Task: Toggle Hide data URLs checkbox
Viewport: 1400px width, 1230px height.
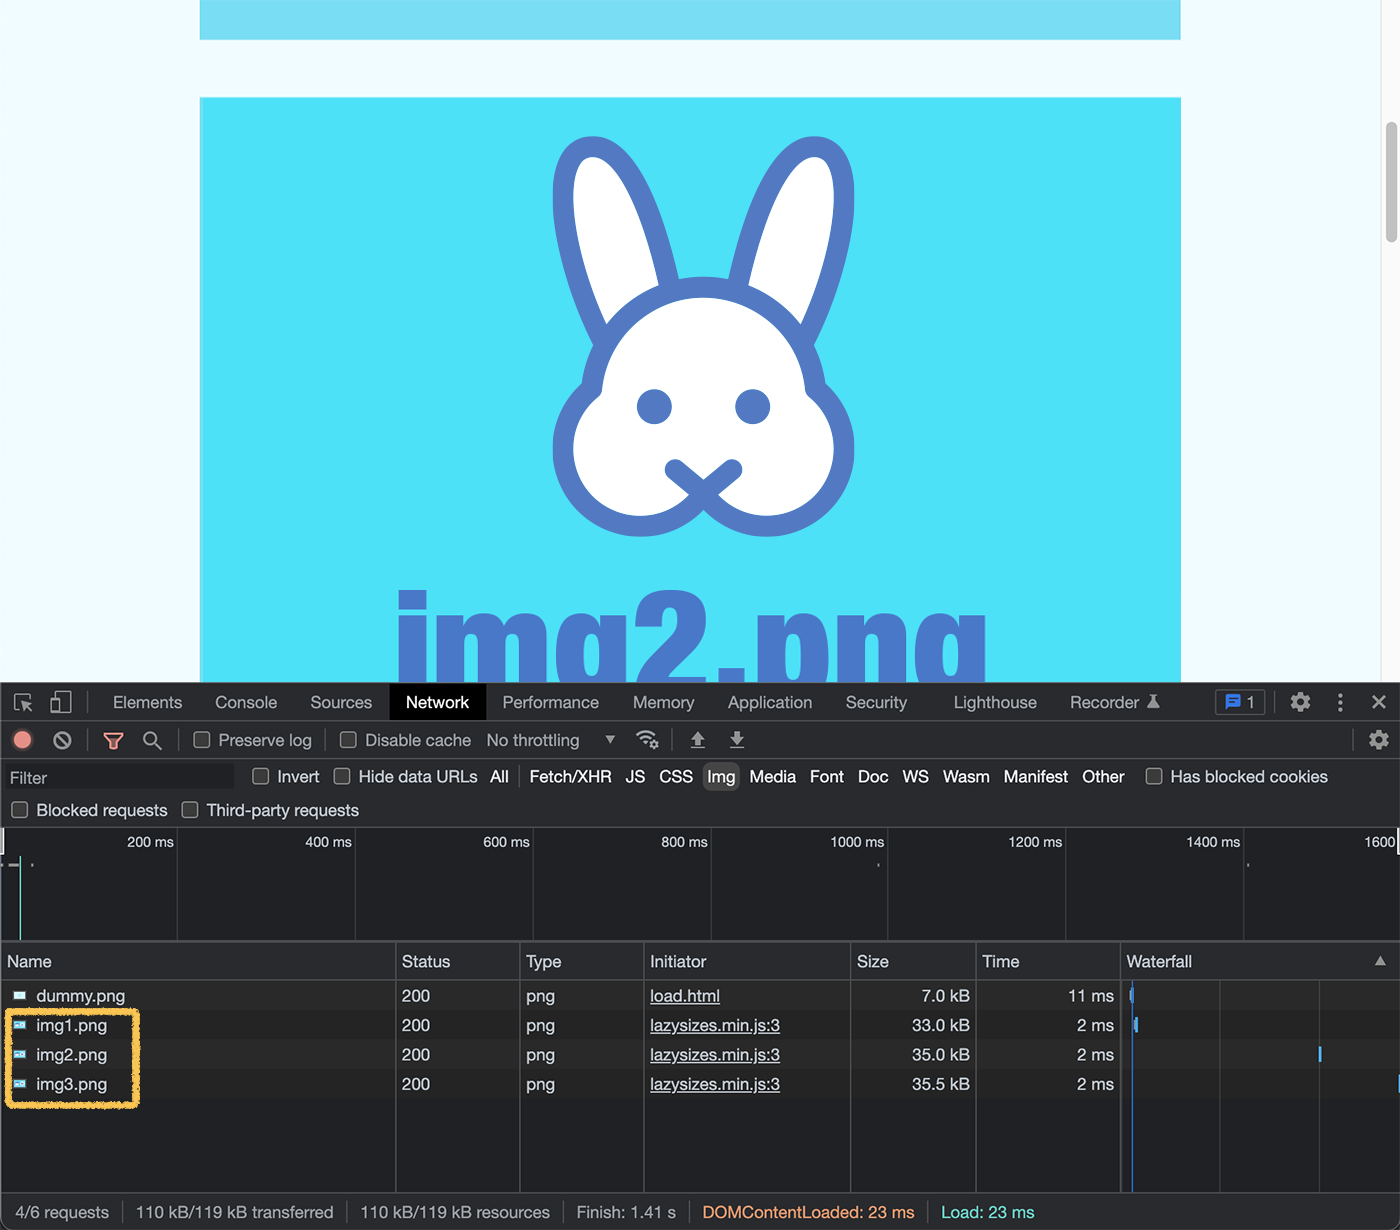Action: [x=342, y=776]
